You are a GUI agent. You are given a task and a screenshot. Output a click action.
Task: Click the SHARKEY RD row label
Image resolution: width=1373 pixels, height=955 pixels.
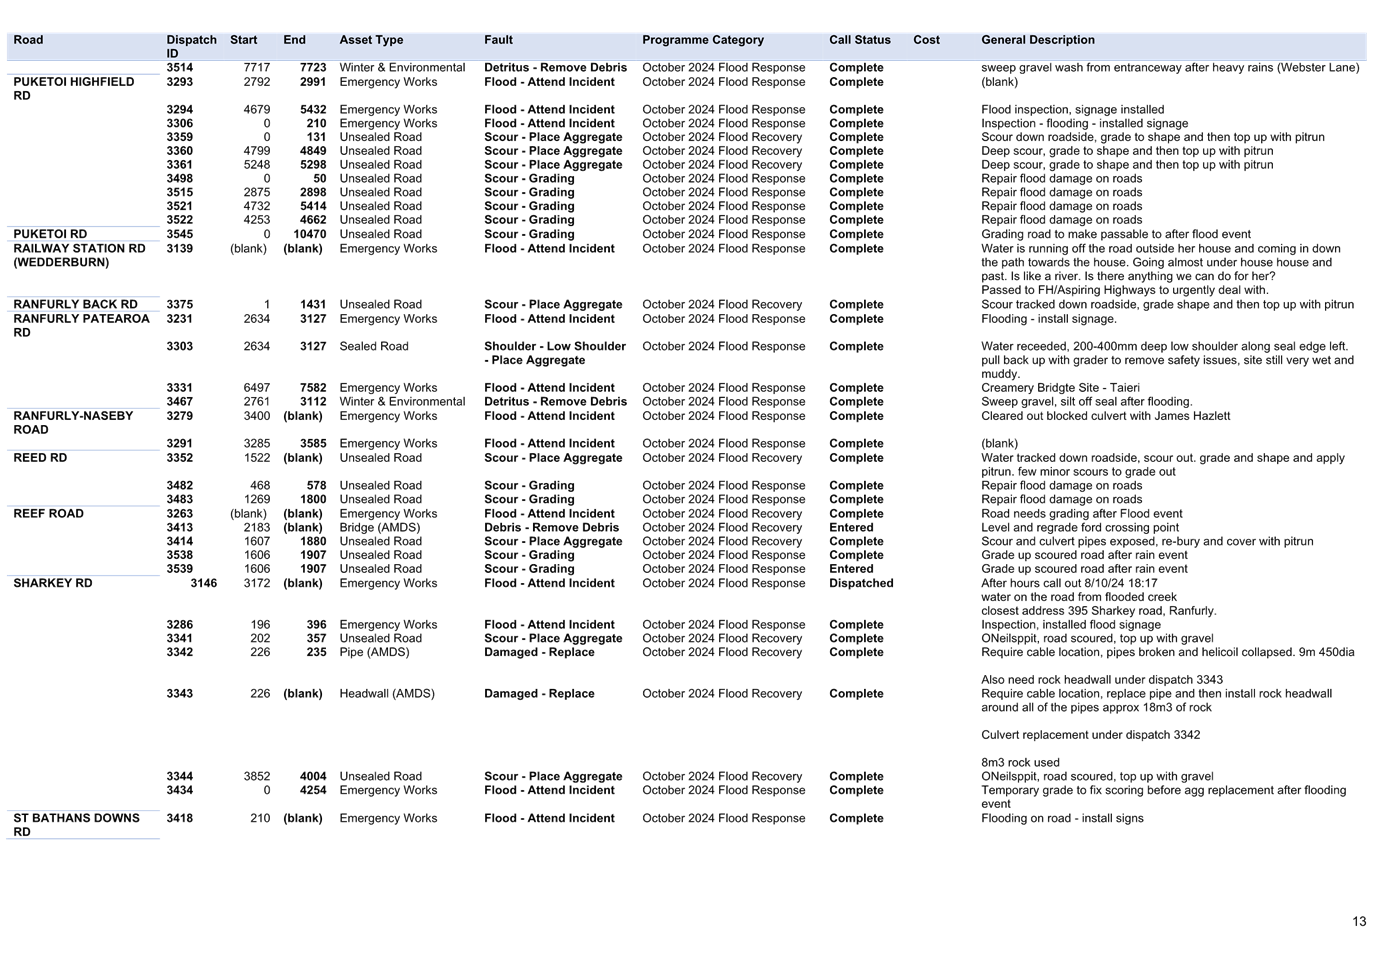(52, 582)
